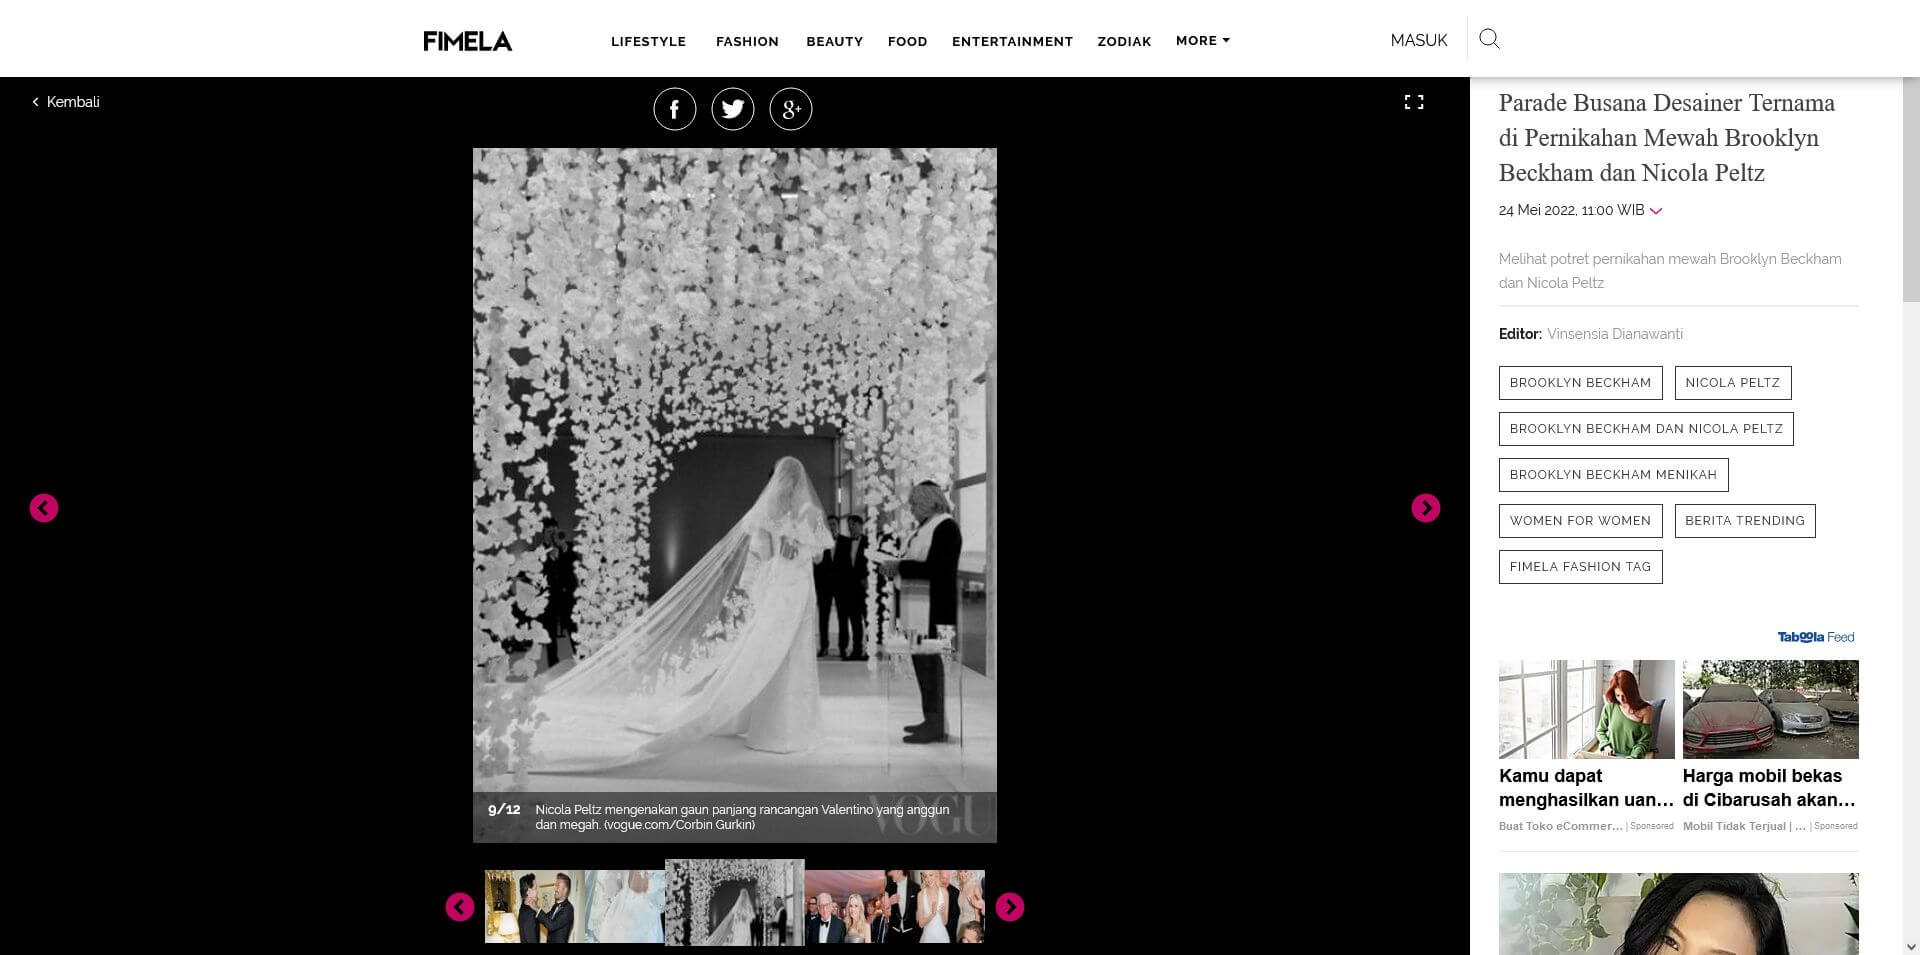Share gallery on Twitter

[733, 109]
